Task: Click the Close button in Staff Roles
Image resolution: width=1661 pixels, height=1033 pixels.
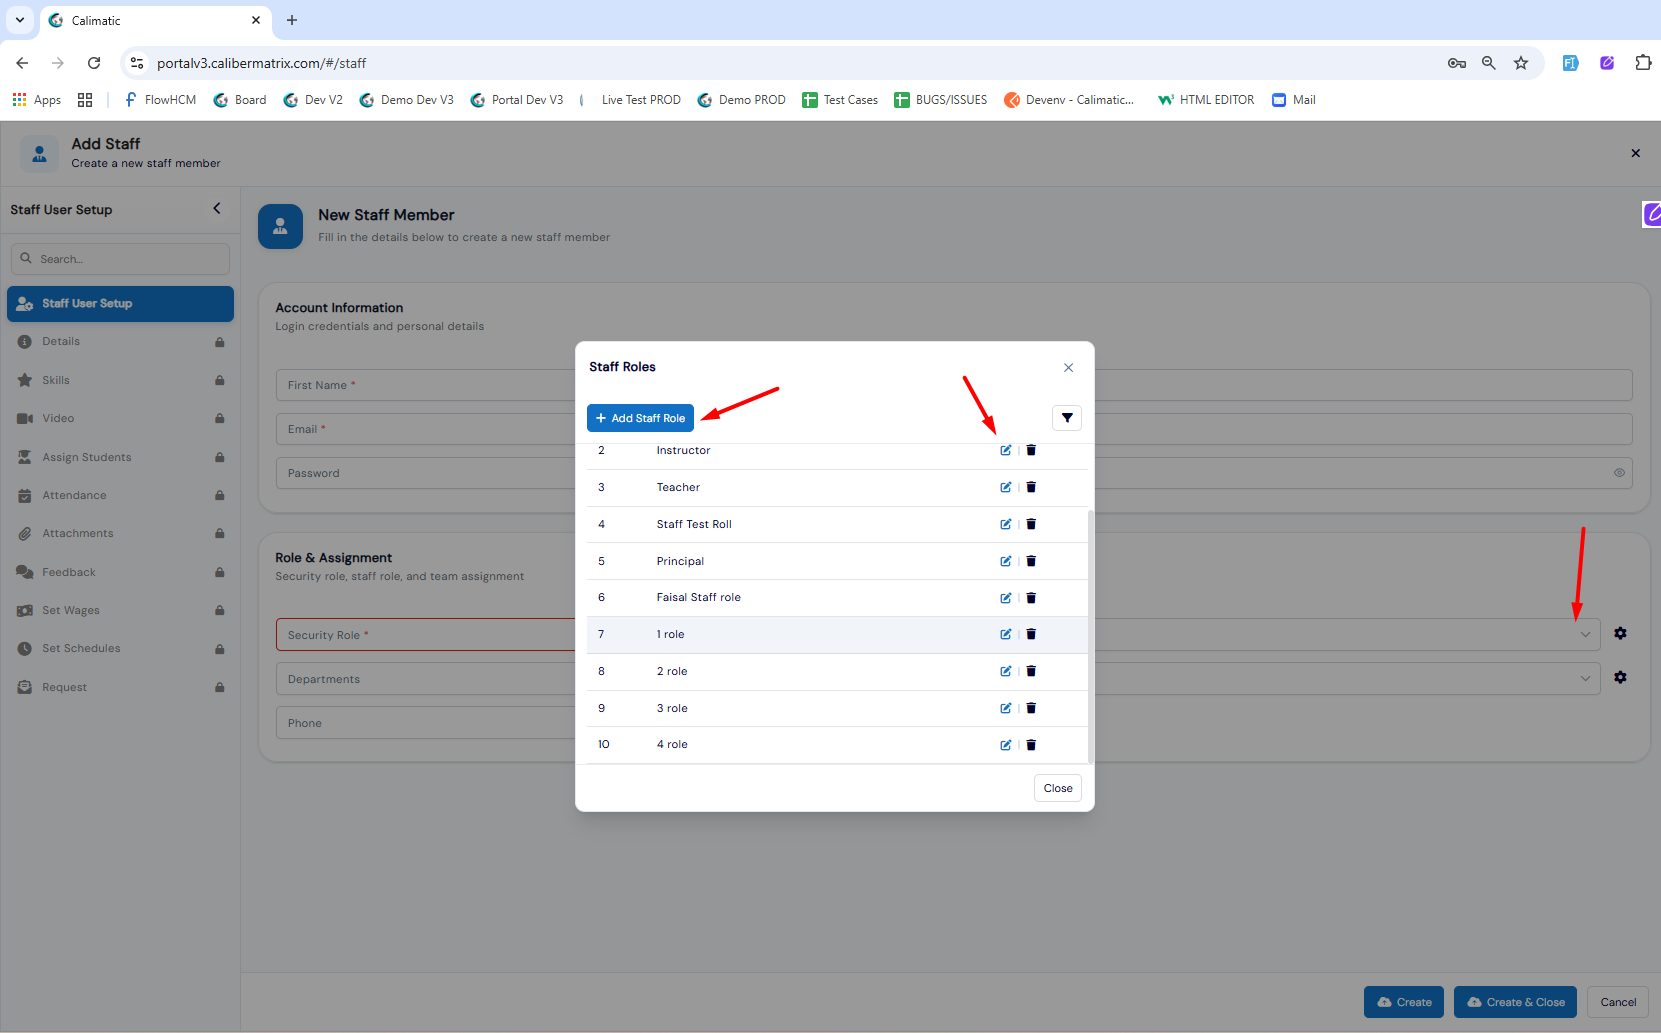Action: (x=1058, y=788)
